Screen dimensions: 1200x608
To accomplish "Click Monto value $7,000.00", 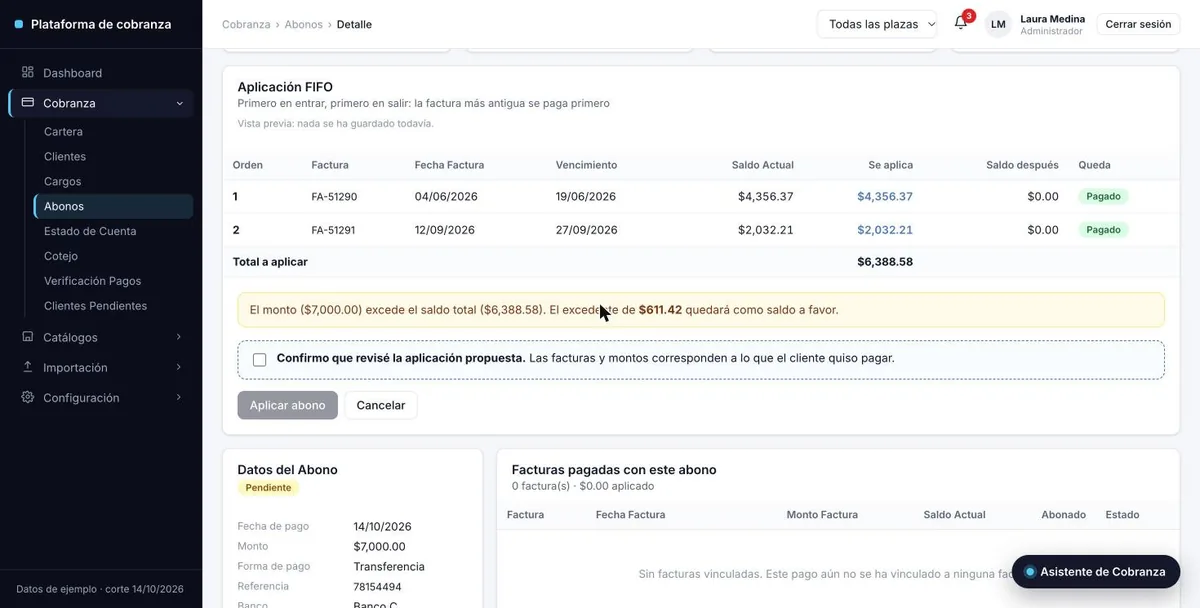I will (x=379, y=547).
